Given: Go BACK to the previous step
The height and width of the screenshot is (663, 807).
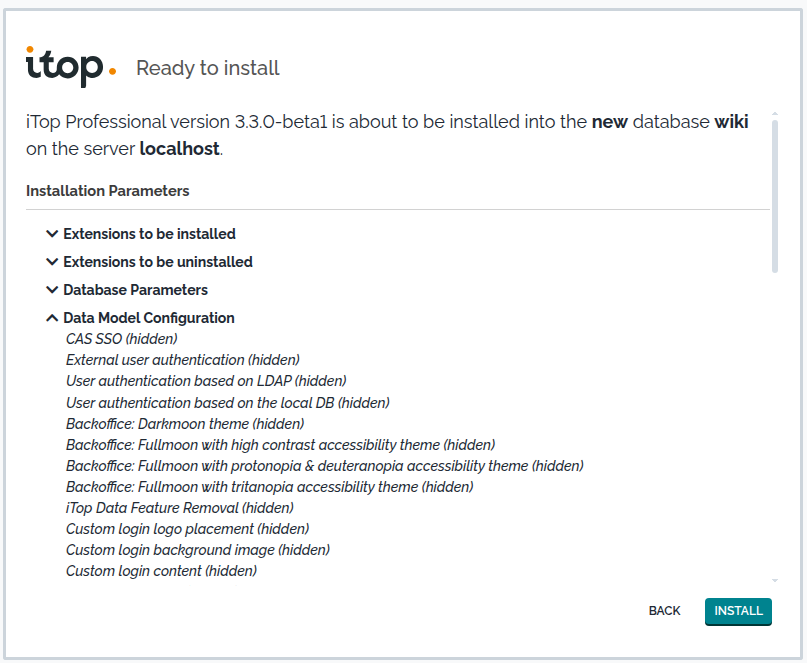Looking at the screenshot, I should pyautogui.click(x=664, y=611).
